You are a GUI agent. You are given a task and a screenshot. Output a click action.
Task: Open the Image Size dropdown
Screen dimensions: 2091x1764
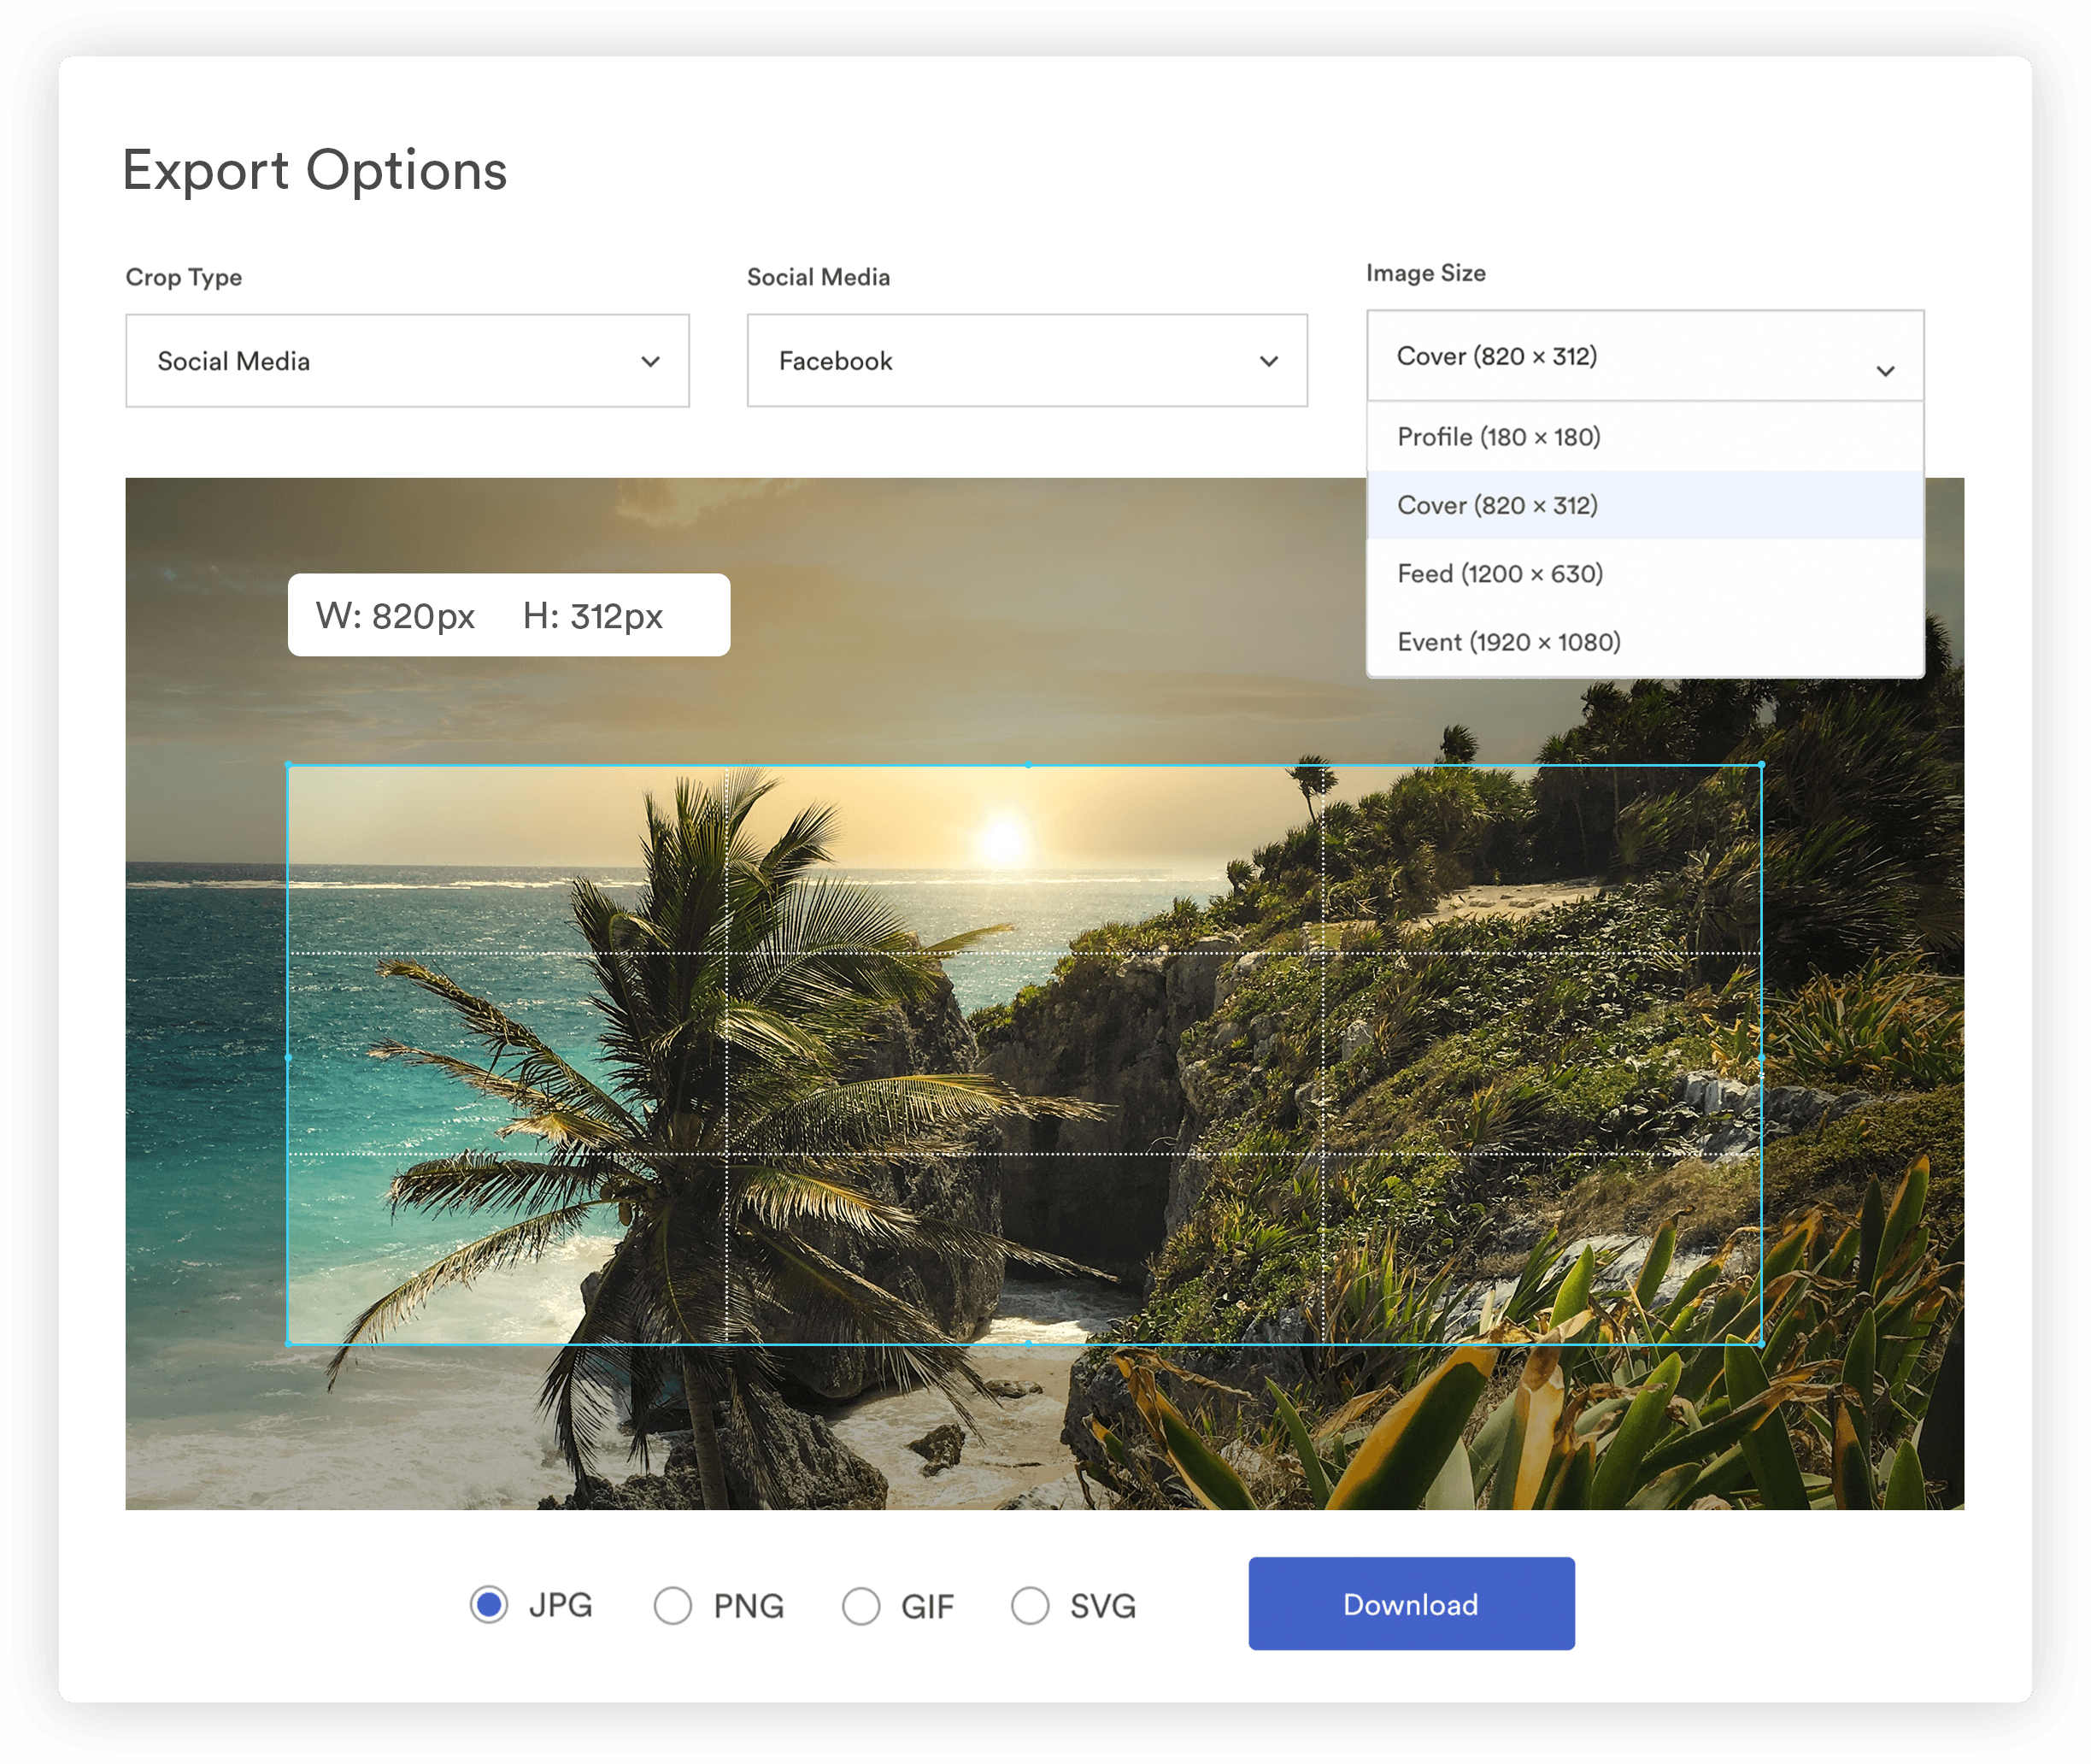coord(1643,357)
